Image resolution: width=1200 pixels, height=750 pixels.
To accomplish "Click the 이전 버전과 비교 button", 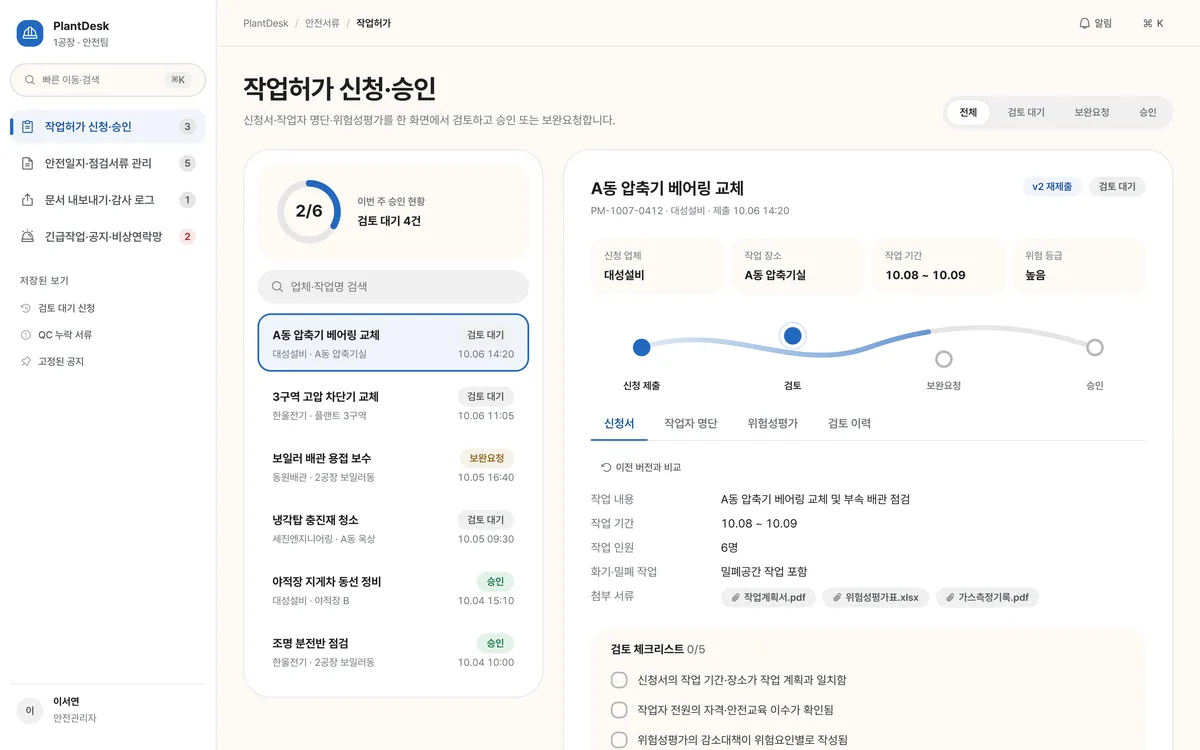I will pyautogui.click(x=641, y=467).
